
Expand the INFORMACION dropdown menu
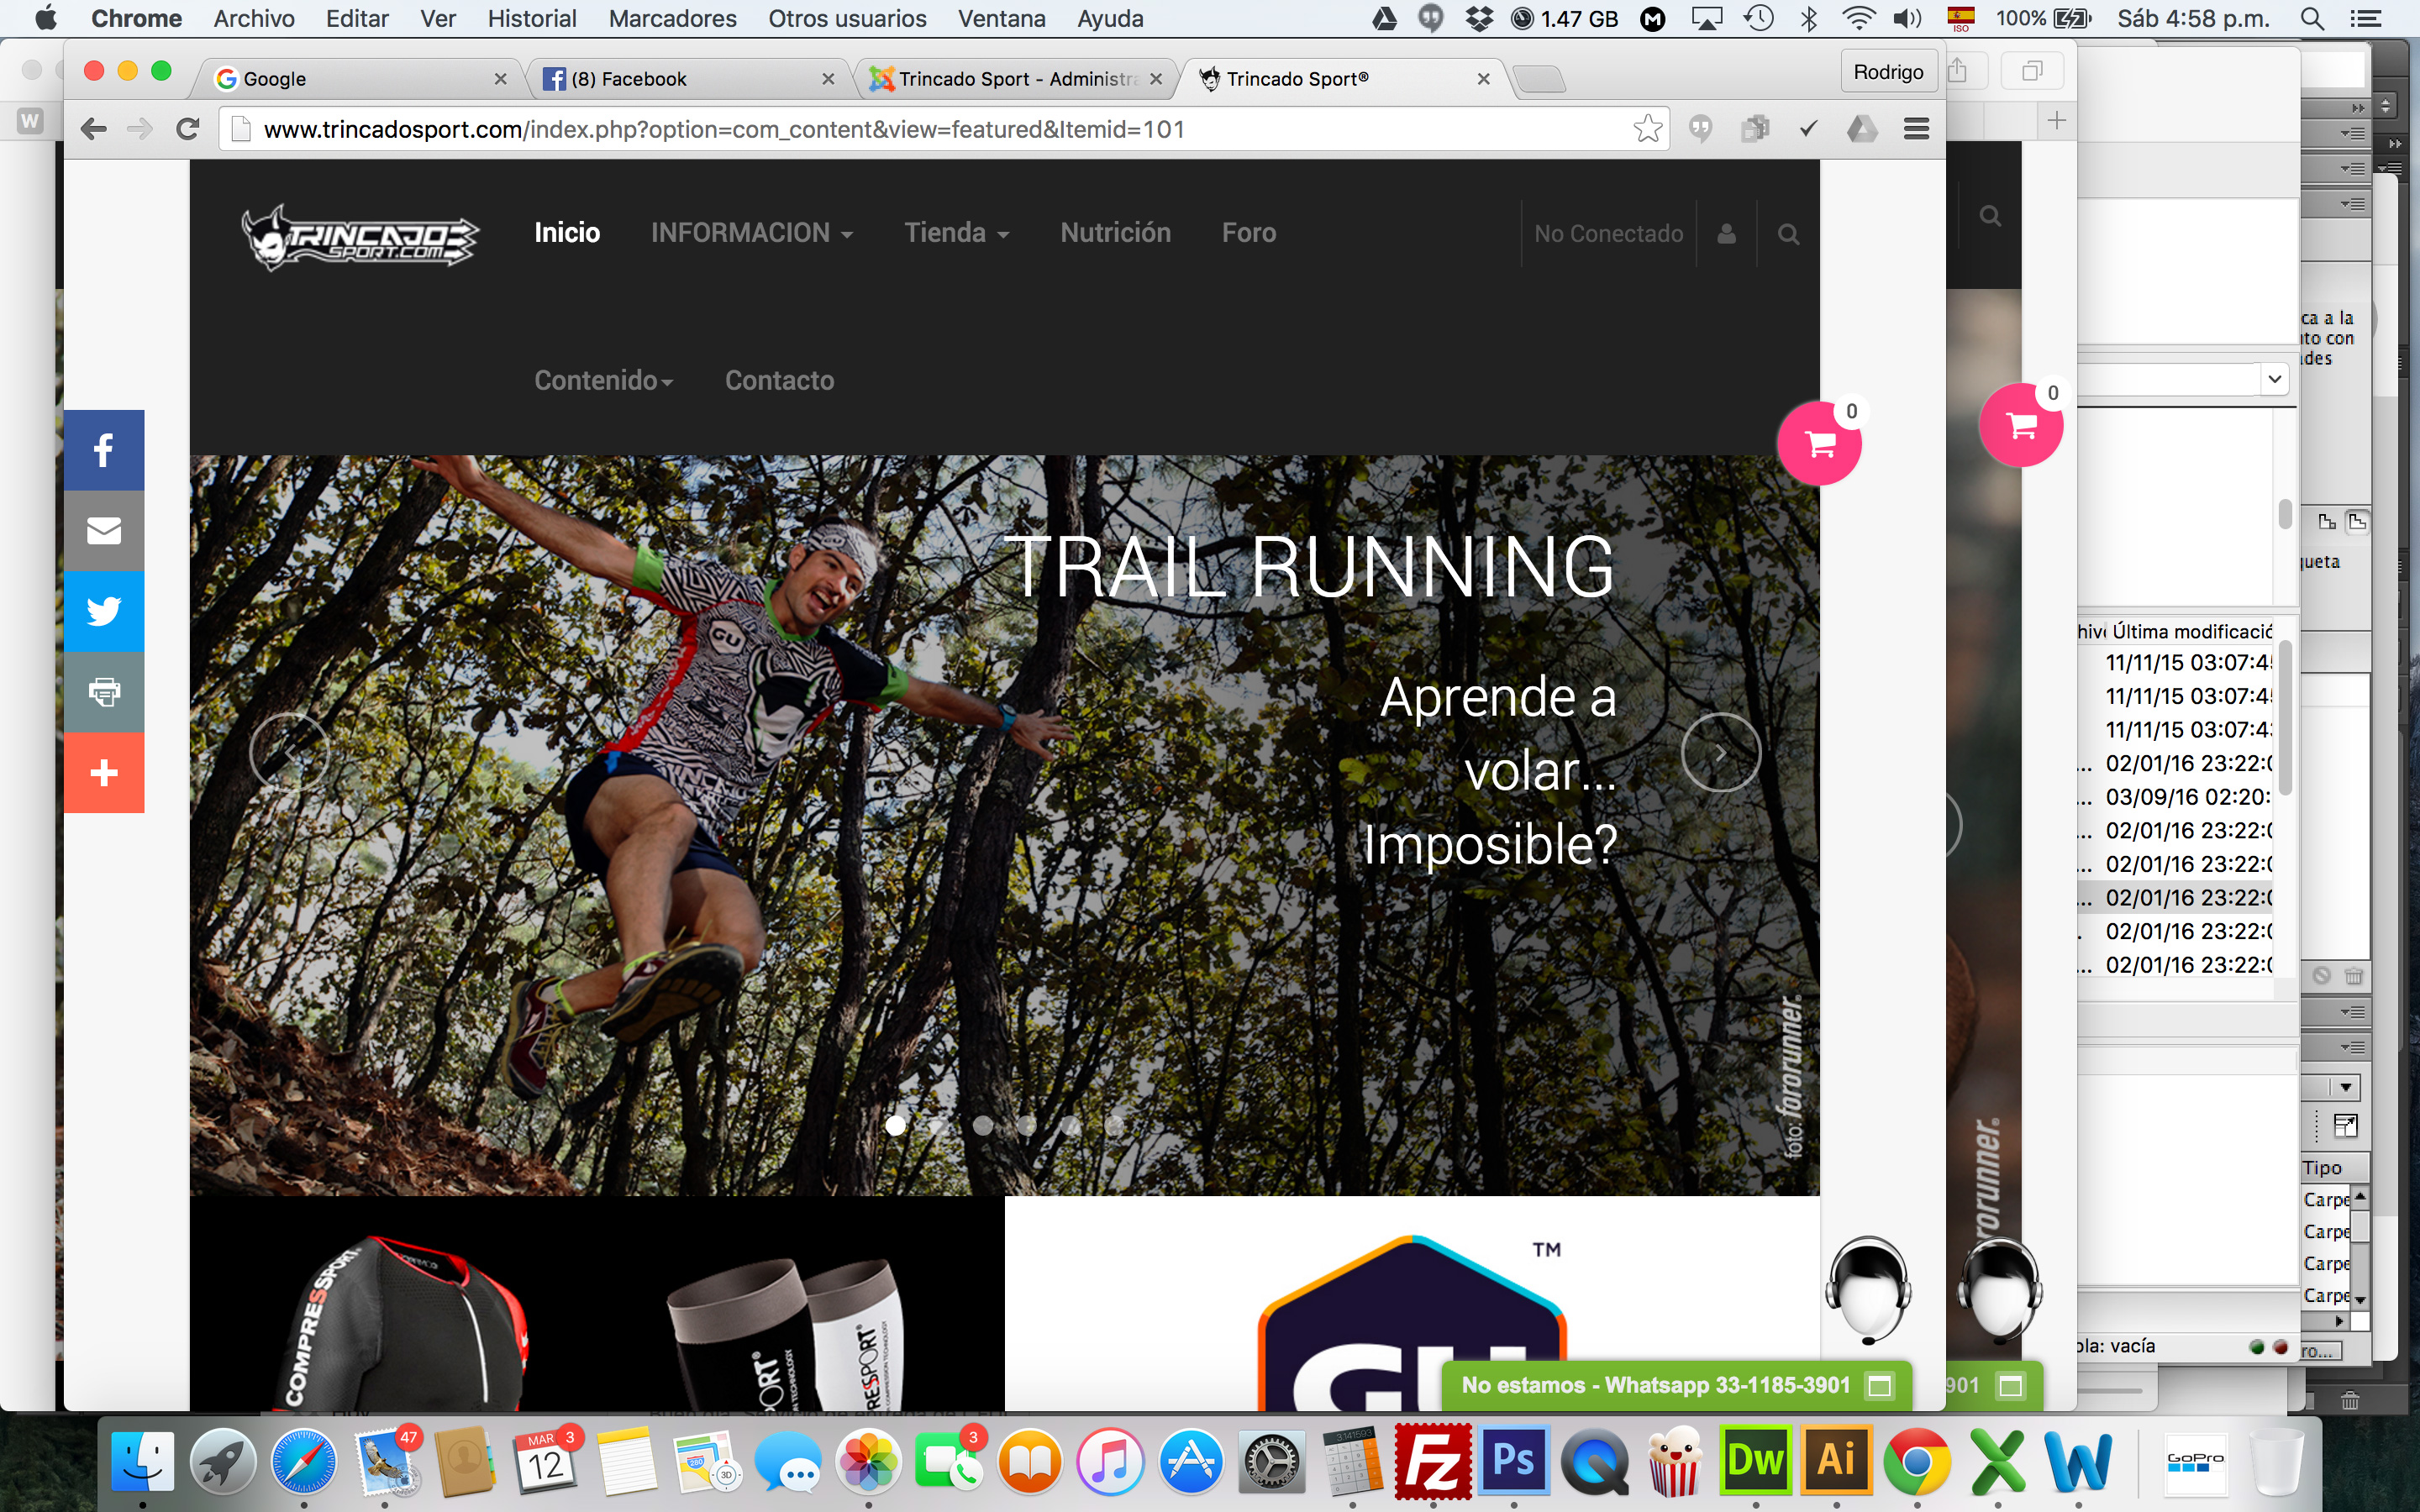[x=751, y=233]
